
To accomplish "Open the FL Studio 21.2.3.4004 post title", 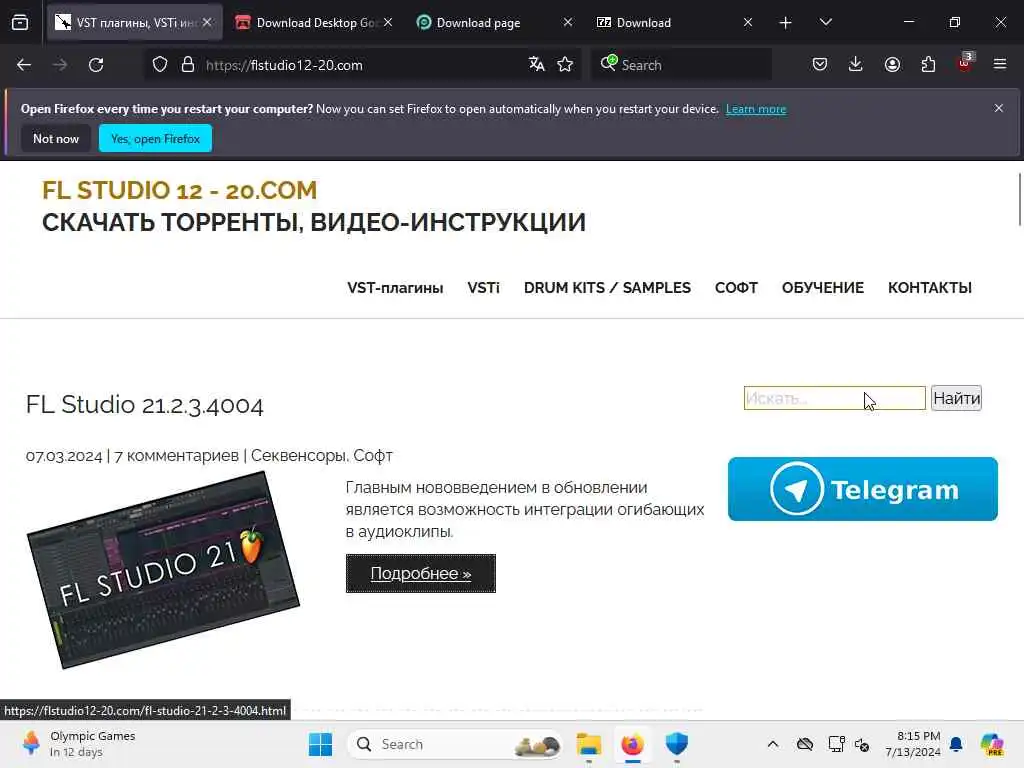I will point(144,405).
